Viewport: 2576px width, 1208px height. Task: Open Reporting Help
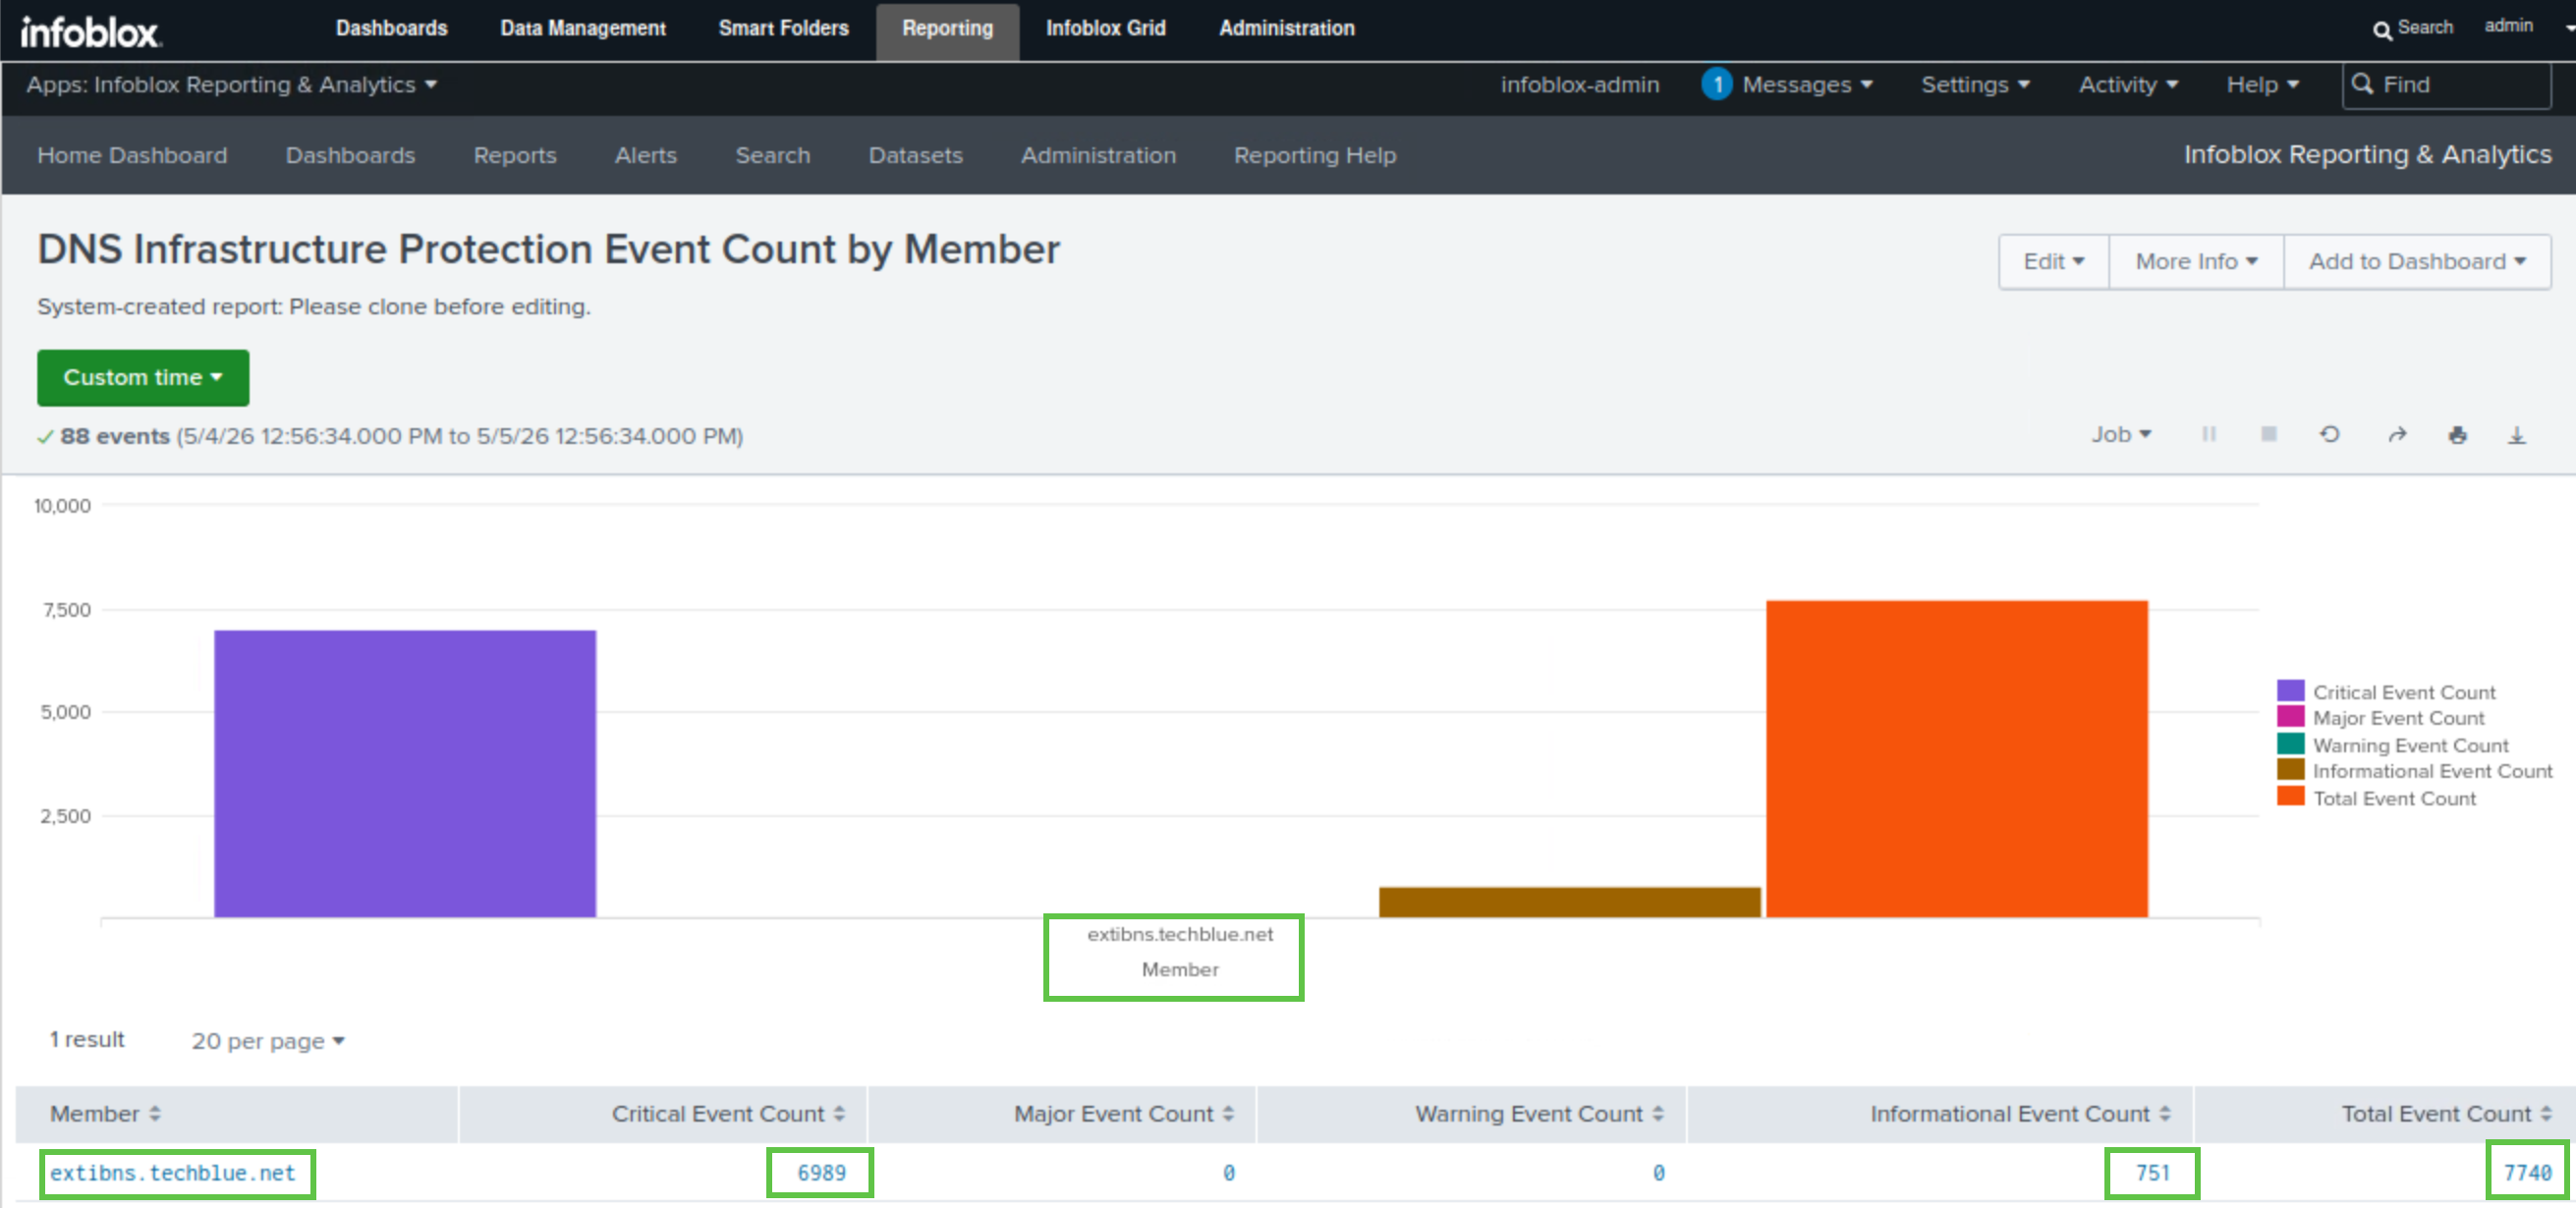1315,155
